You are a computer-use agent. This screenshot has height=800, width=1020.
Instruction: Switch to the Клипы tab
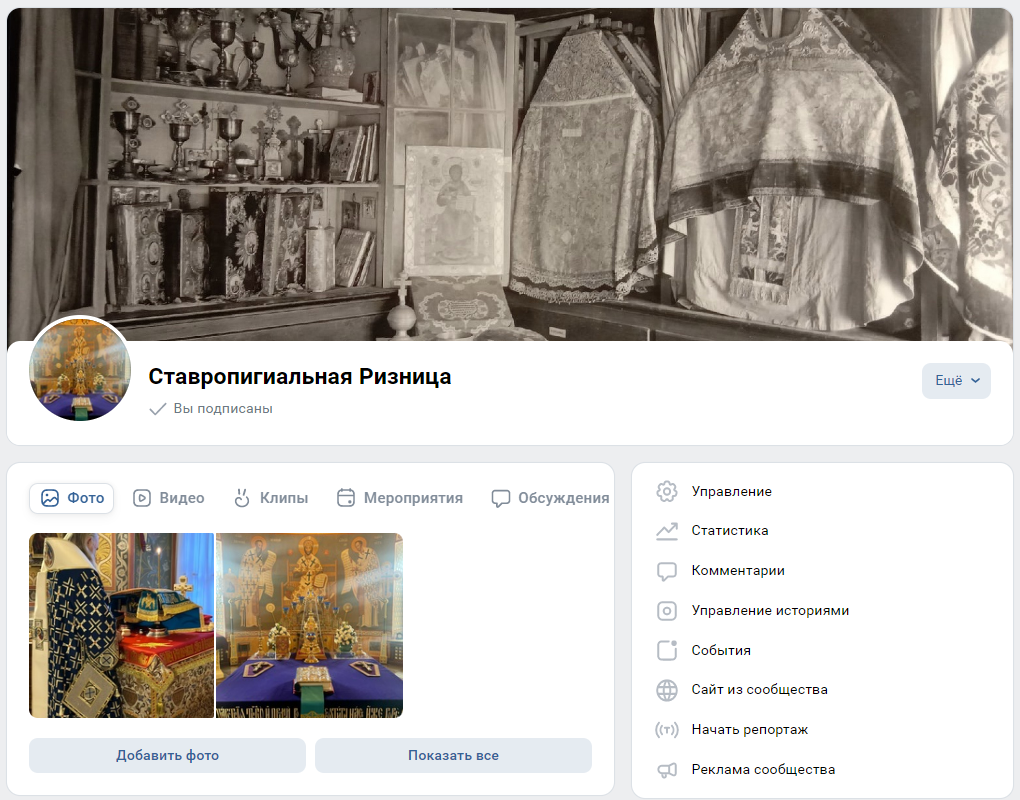[271, 498]
